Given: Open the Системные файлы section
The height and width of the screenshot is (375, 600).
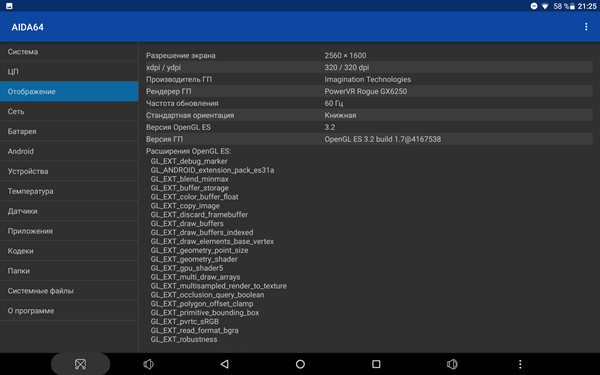Looking at the screenshot, I should [69, 291].
